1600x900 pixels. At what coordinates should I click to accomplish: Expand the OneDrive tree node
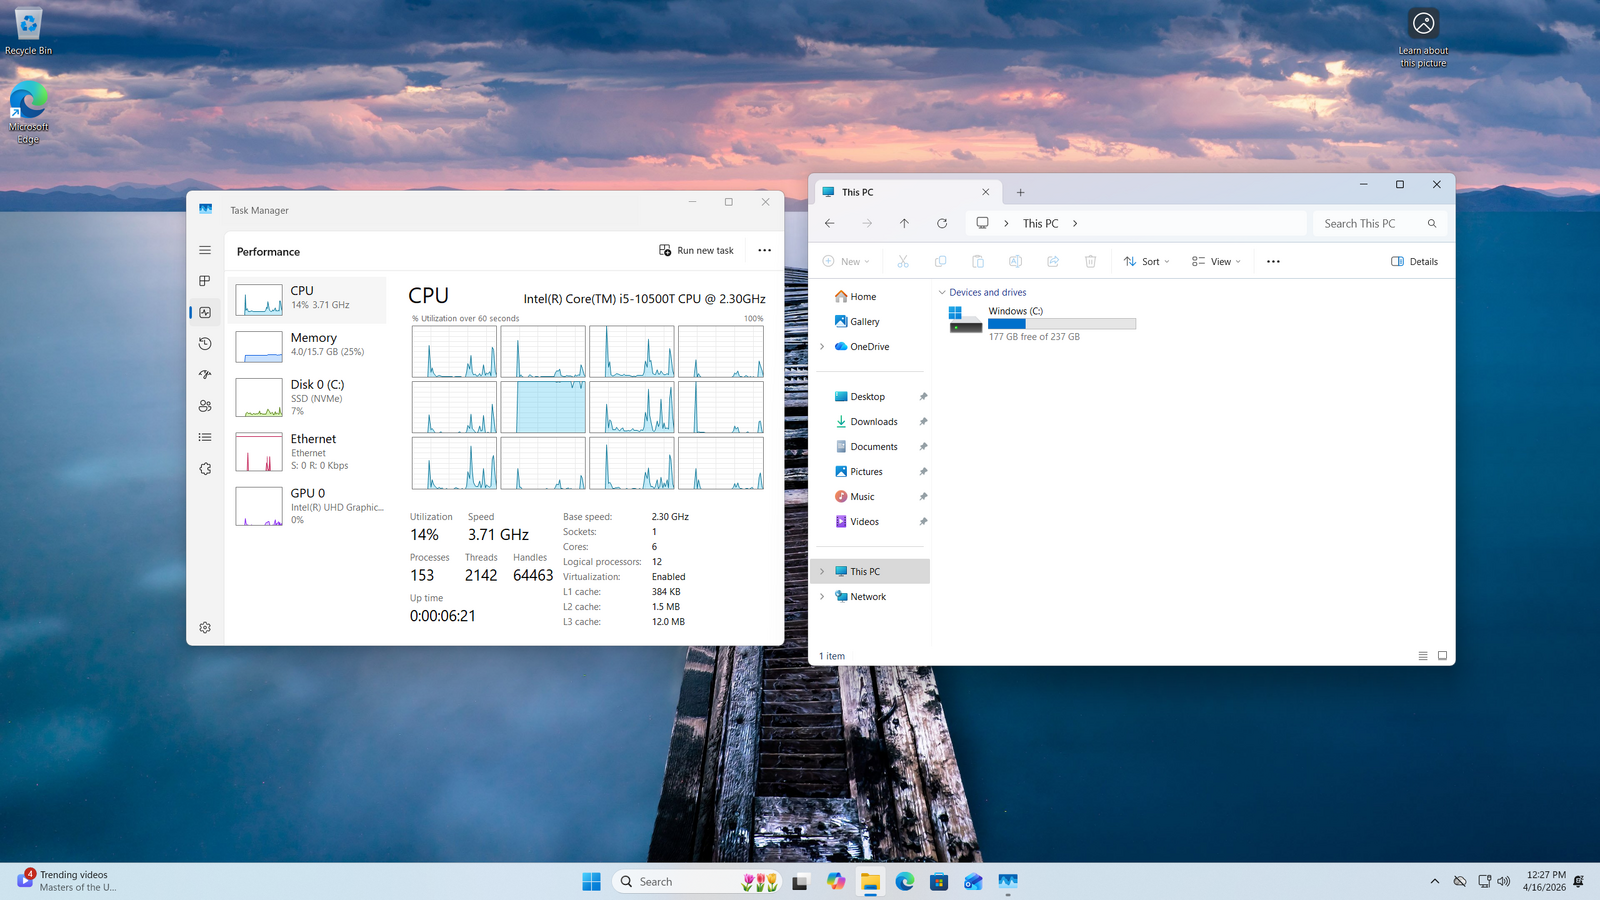[x=822, y=347]
